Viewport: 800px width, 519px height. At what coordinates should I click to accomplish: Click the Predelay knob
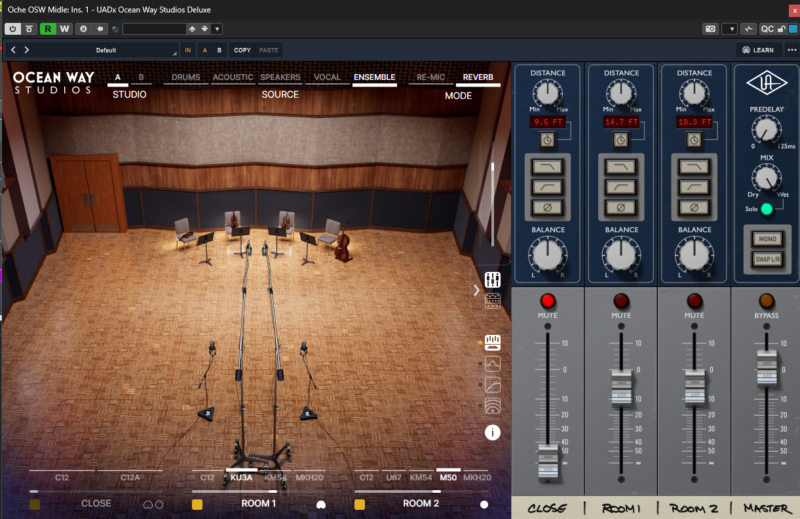[x=766, y=129]
